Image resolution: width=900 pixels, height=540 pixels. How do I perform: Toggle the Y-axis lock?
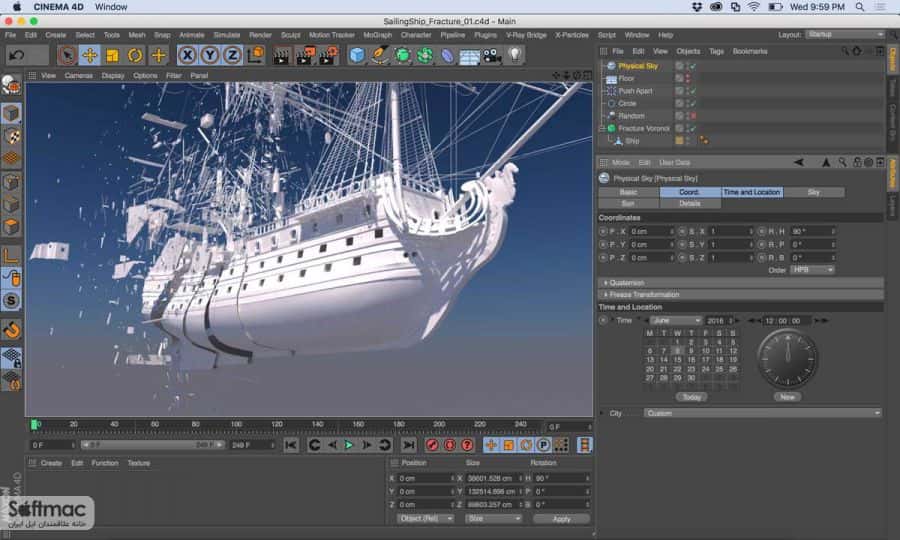coord(210,56)
